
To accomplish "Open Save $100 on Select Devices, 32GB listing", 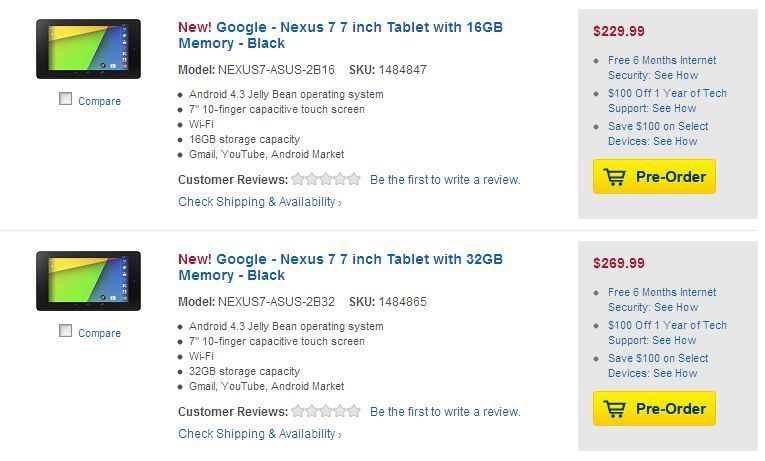I will (x=657, y=365).
